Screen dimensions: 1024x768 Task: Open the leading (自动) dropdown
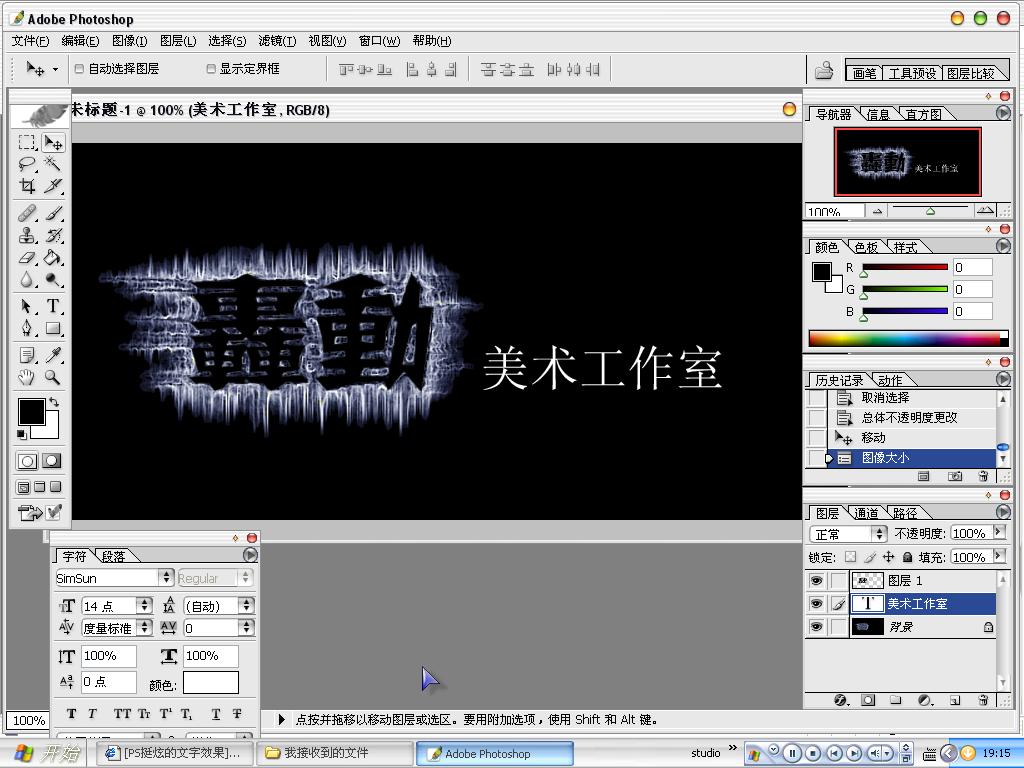pos(246,606)
